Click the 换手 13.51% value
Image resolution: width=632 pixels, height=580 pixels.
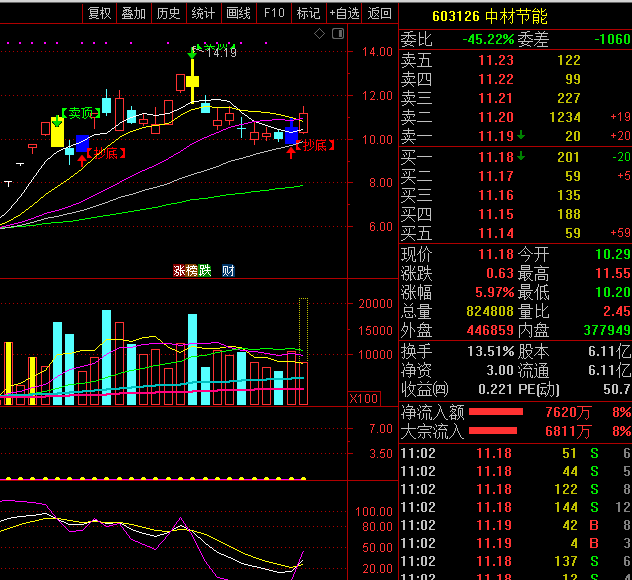point(491,351)
